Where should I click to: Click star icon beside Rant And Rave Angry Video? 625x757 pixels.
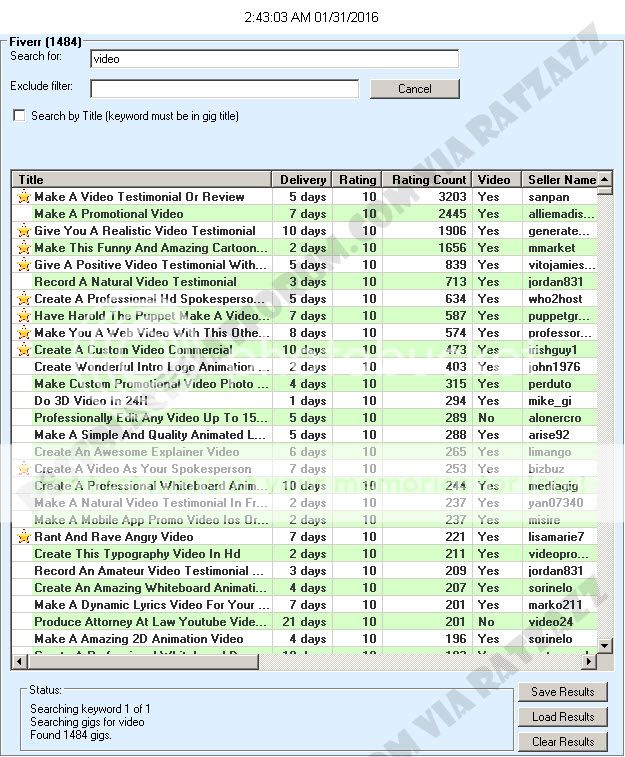tap(24, 537)
